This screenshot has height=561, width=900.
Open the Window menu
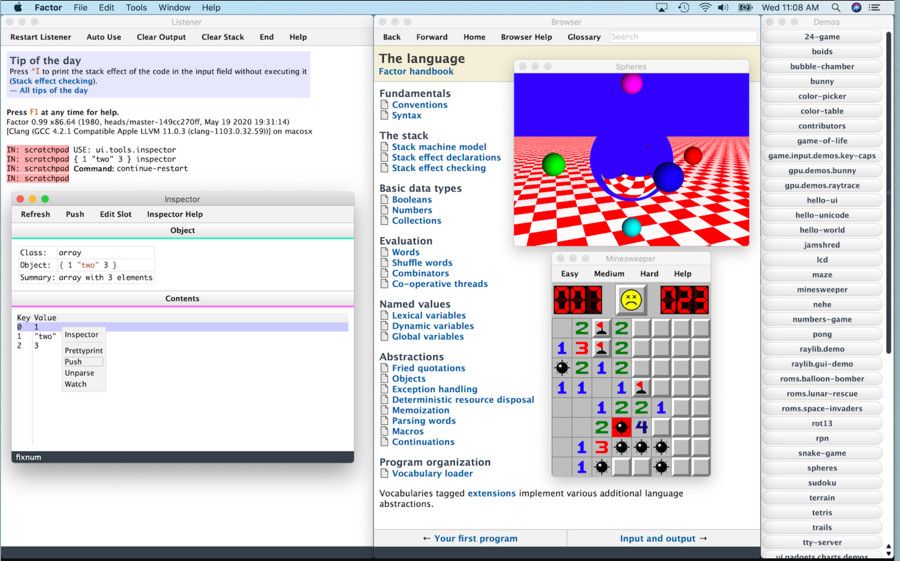click(x=174, y=7)
